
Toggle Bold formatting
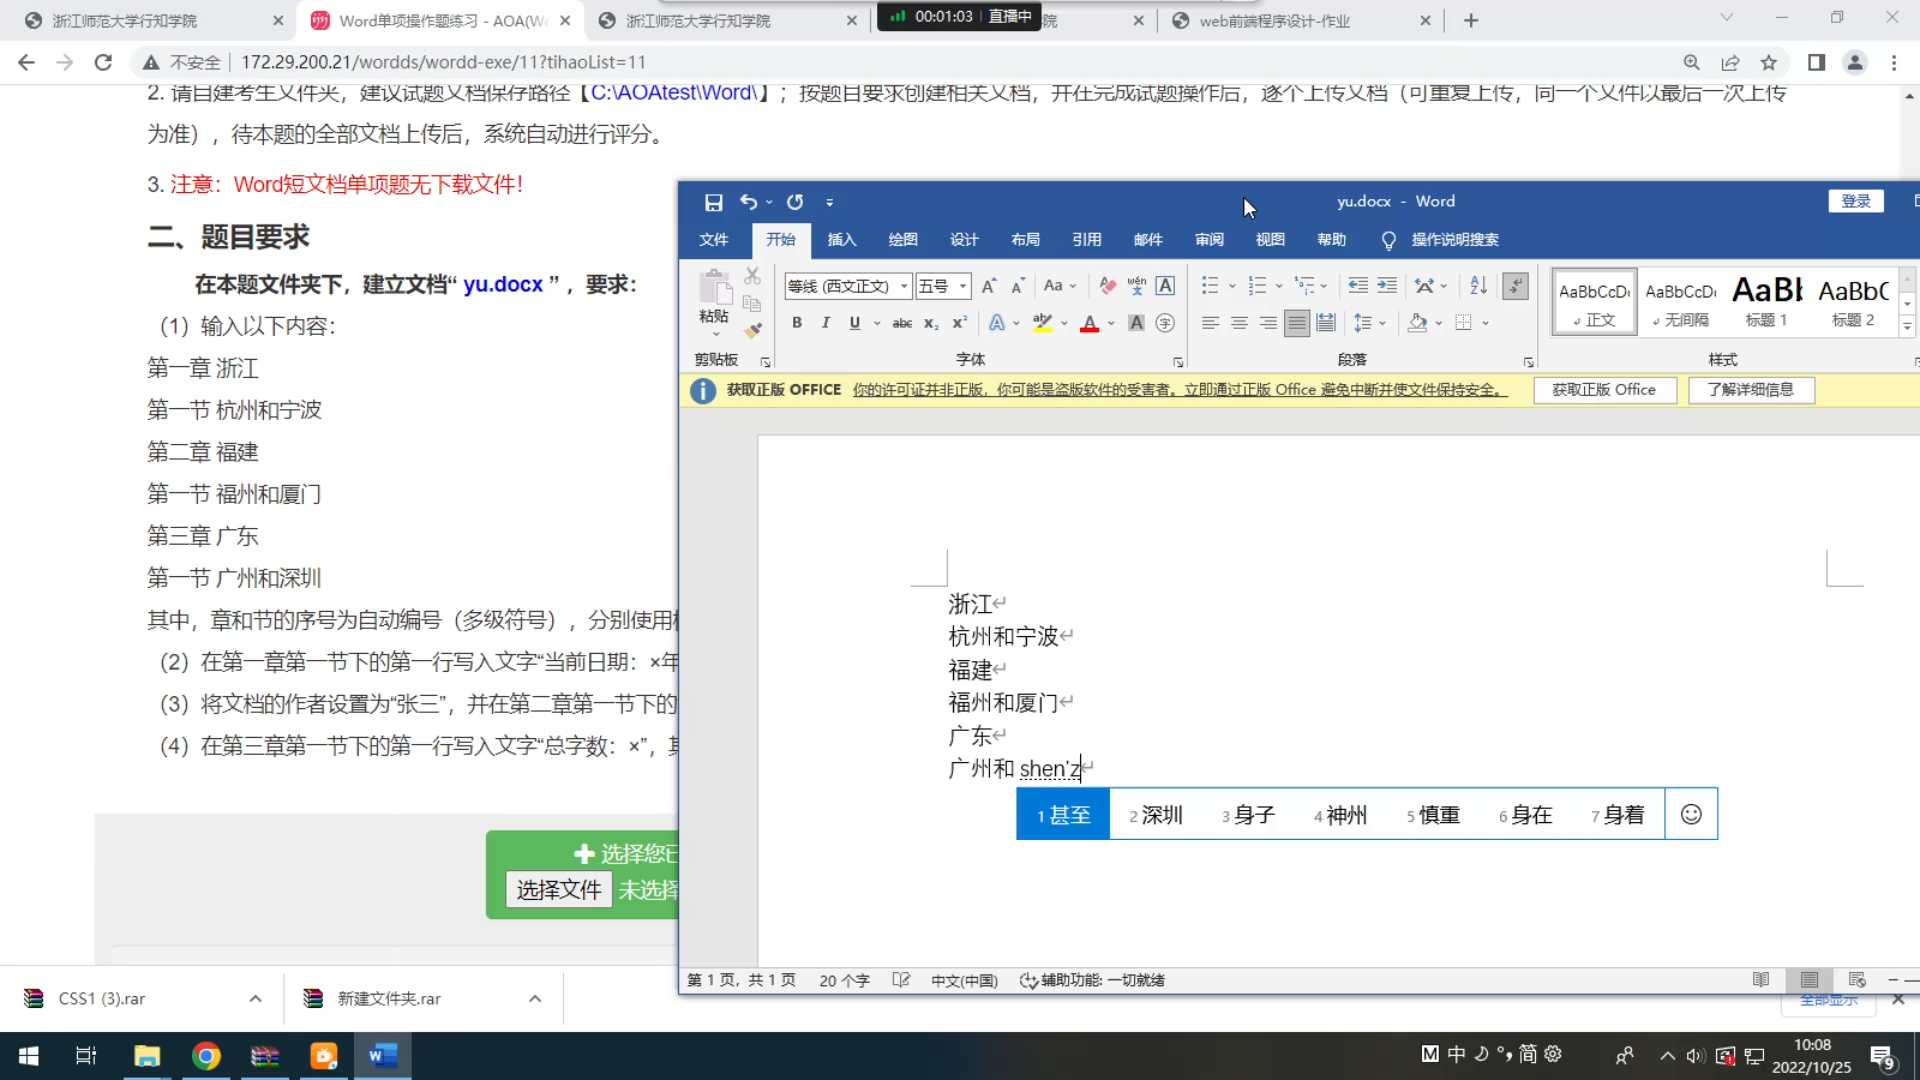point(797,323)
